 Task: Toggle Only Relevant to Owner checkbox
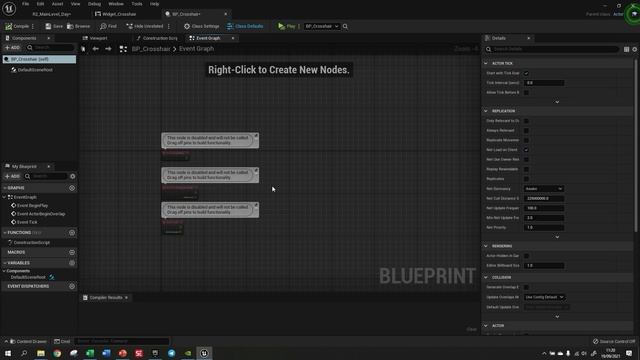tap(526, 121)
